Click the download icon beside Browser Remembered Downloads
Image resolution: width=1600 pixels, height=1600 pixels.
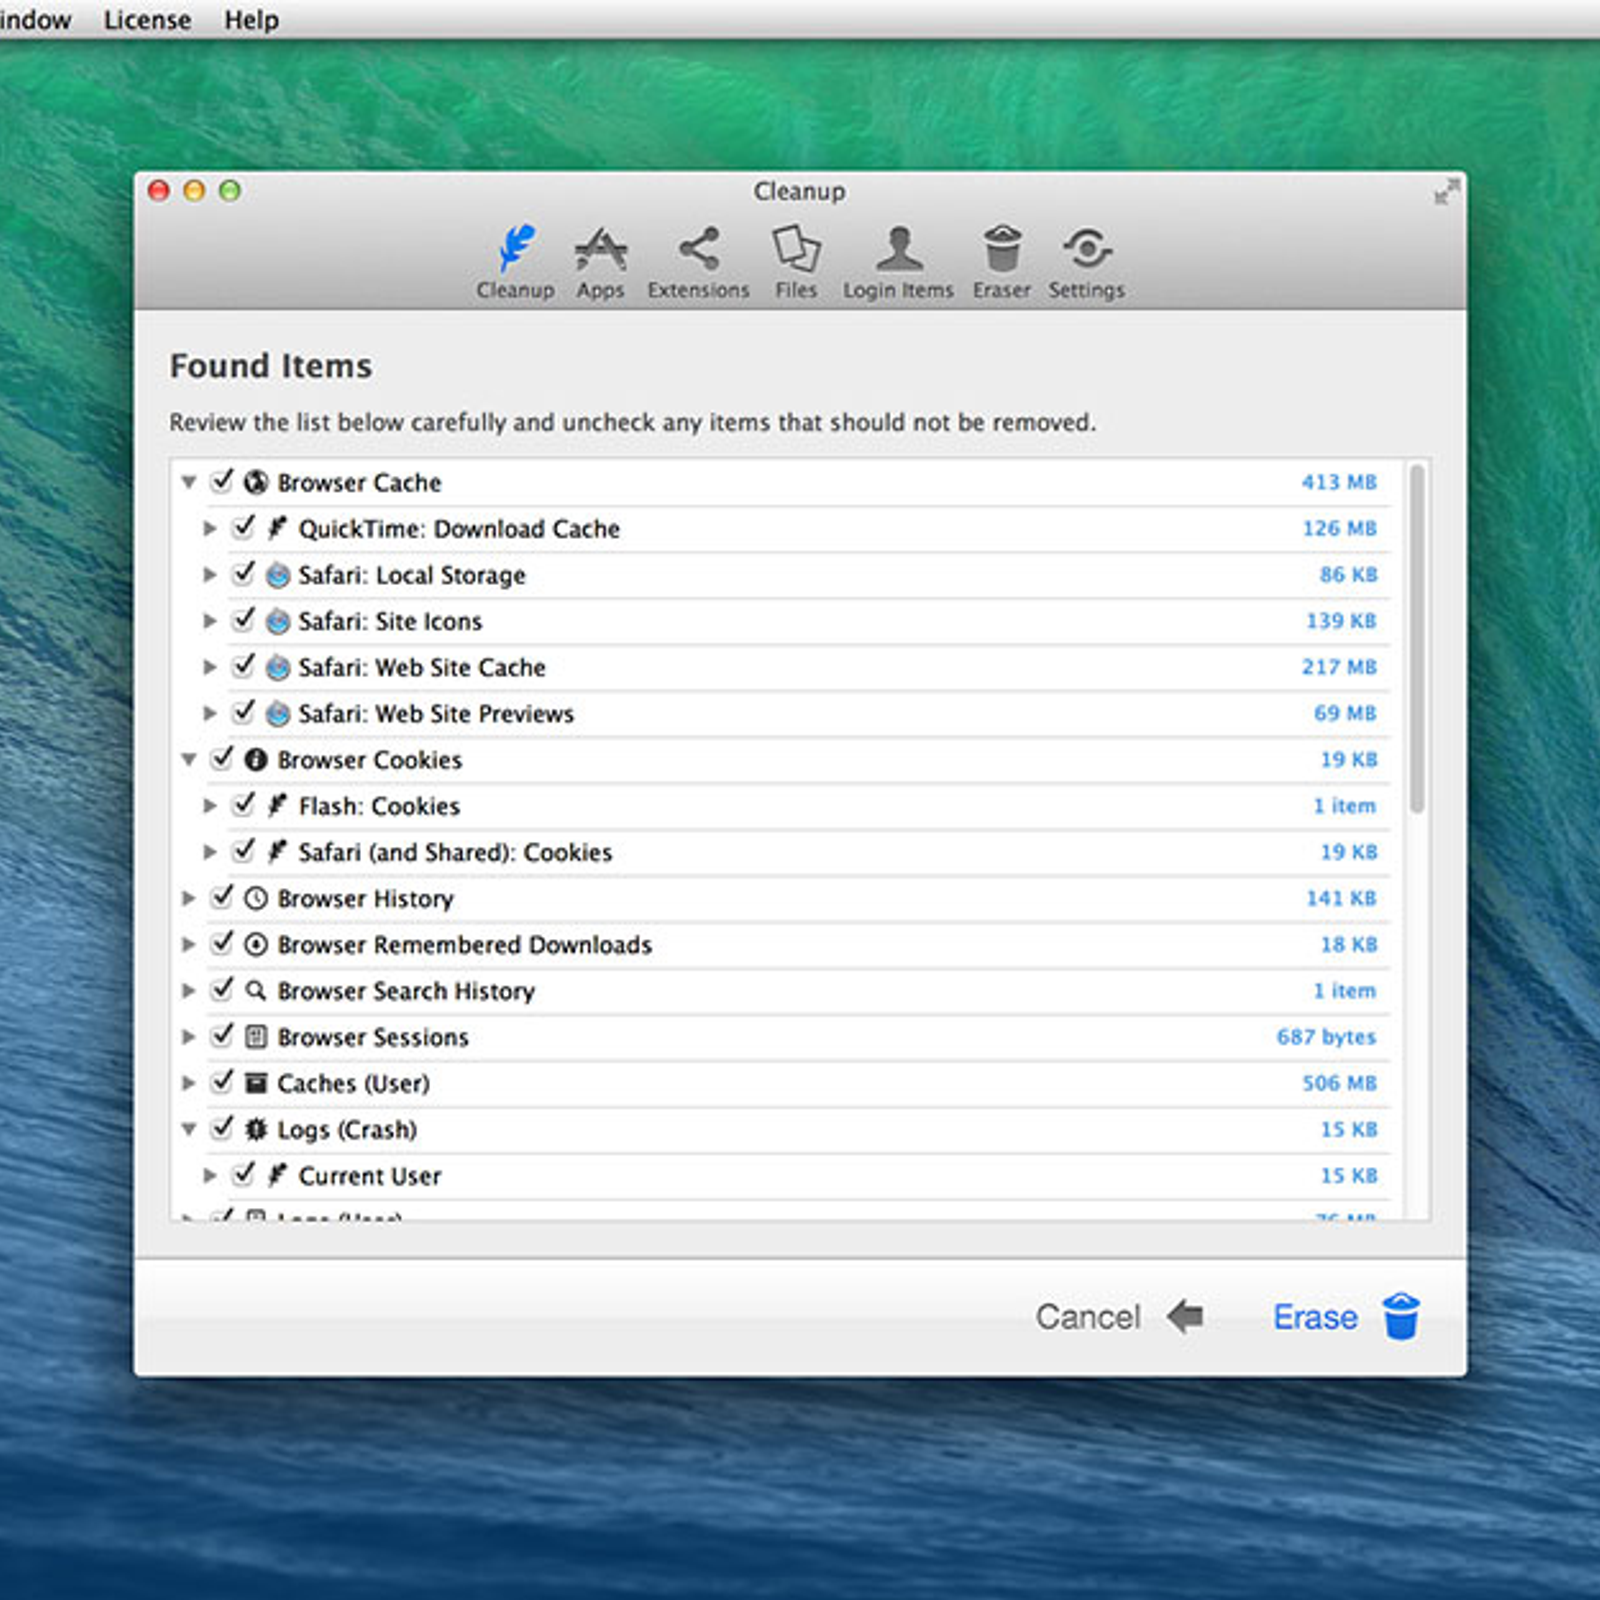tap(256, 944)
